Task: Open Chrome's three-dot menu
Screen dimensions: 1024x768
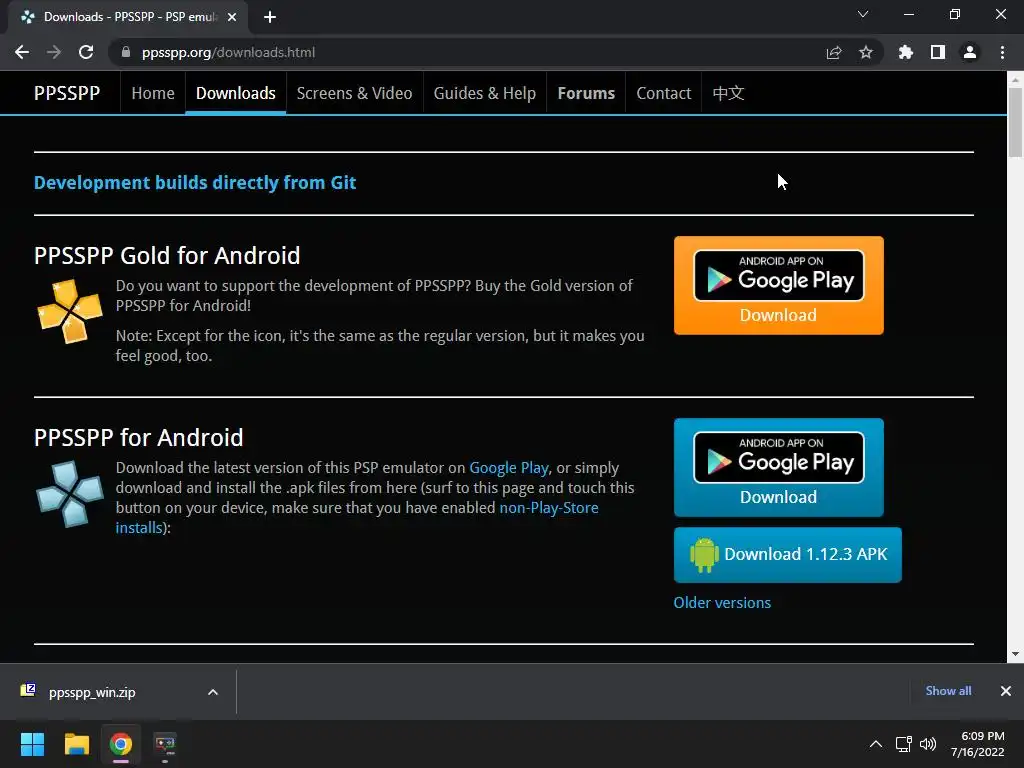Action: pyautogui.click(x=1002, y=52)
